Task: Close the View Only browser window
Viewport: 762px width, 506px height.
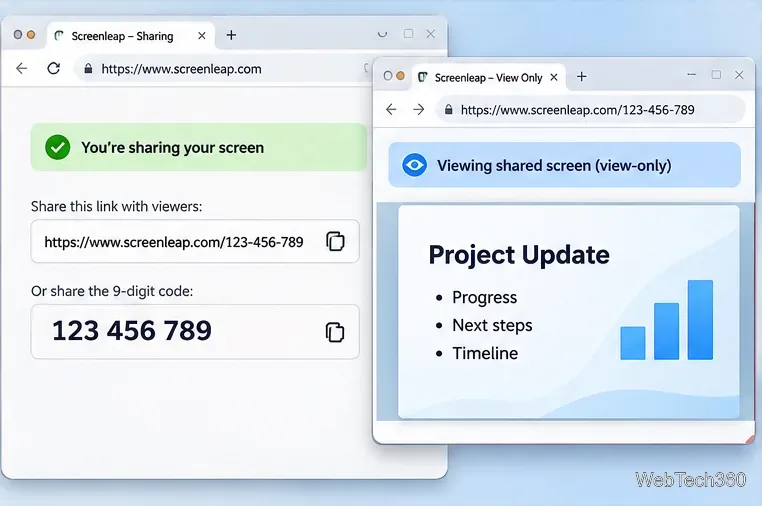Action: (739, 75)
